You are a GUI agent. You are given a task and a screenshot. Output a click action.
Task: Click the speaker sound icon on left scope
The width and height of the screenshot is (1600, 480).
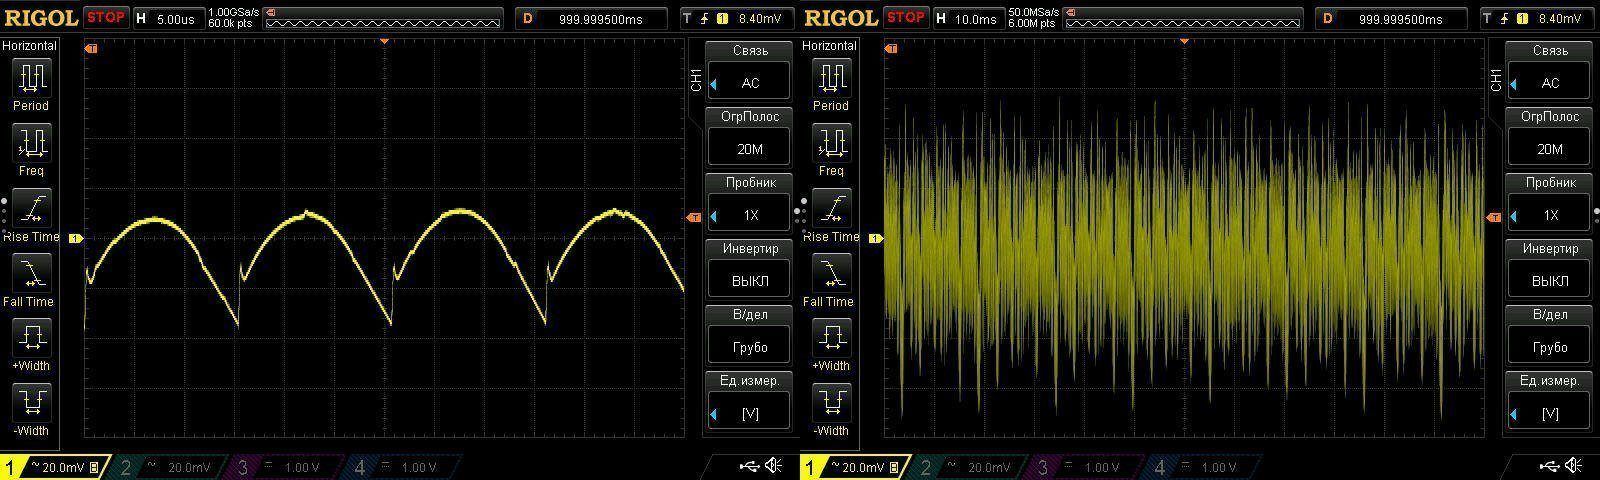pos(773,466)
